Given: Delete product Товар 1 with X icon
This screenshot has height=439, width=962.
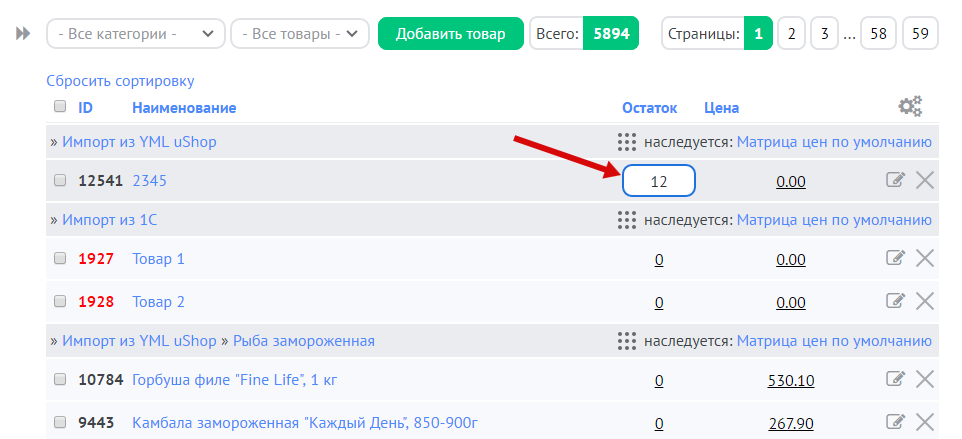Looking at the screenshot, I should click(x=925, y=259).
